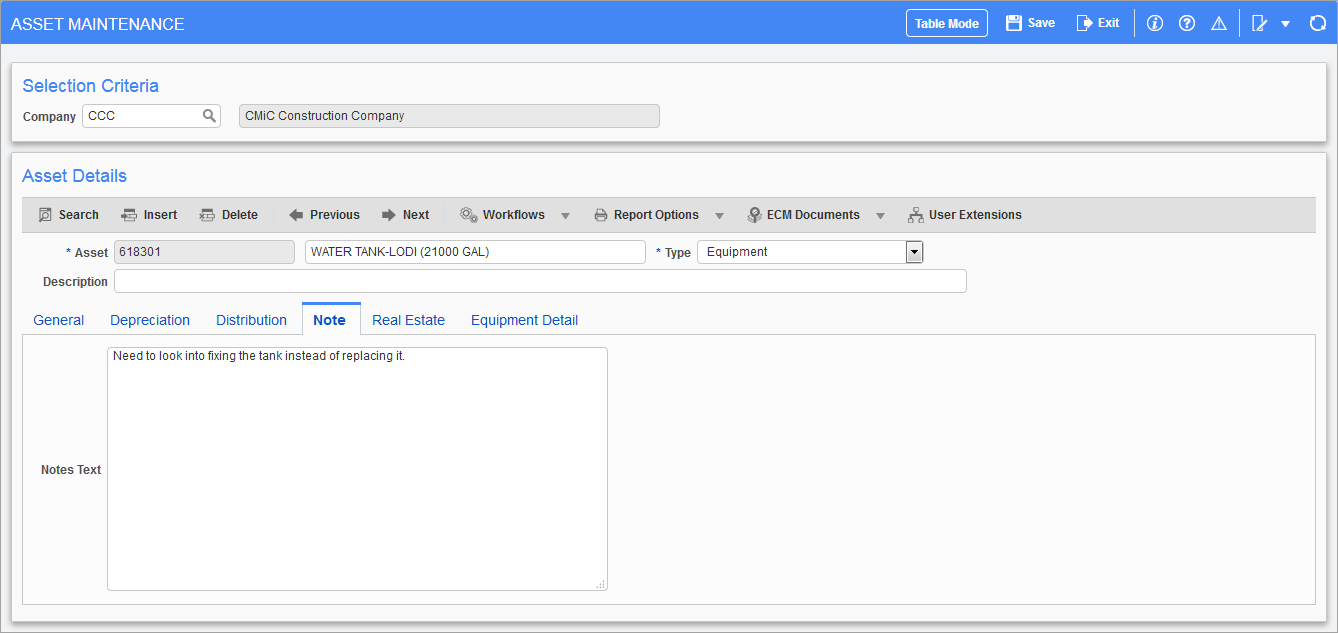This screenshot has width=1338, height=633.
Task: Expand the Workflows dropdown arrow
Action: (x=565, y=216)
